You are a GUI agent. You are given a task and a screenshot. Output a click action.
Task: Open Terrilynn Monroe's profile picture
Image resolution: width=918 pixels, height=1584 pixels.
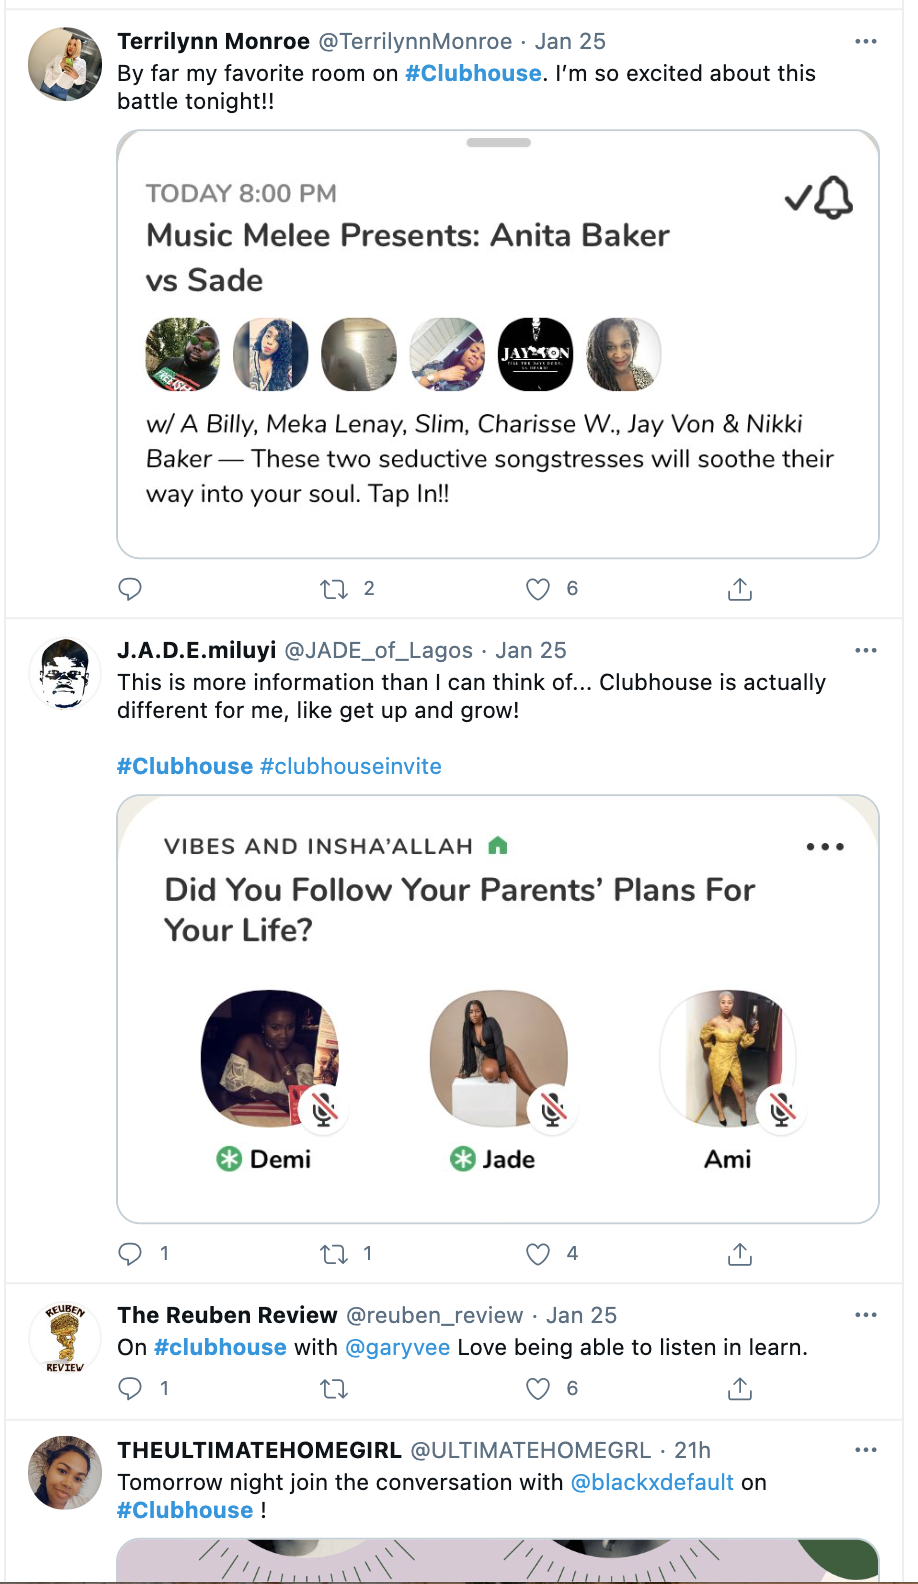tap(65, 64)
